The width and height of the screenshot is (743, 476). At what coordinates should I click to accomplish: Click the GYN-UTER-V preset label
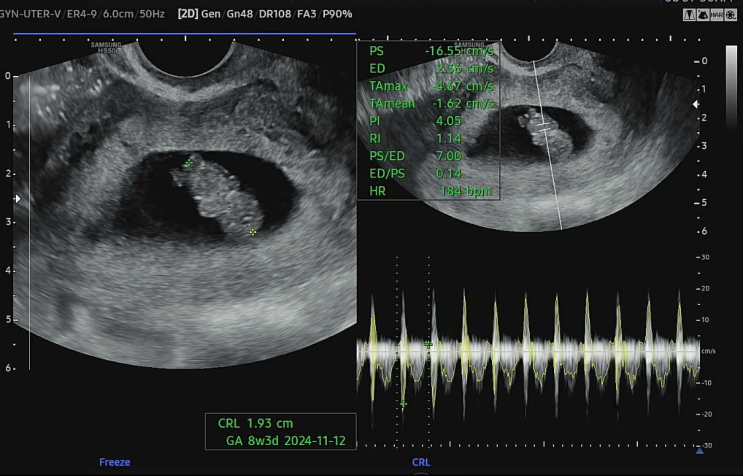pos(30,14)
